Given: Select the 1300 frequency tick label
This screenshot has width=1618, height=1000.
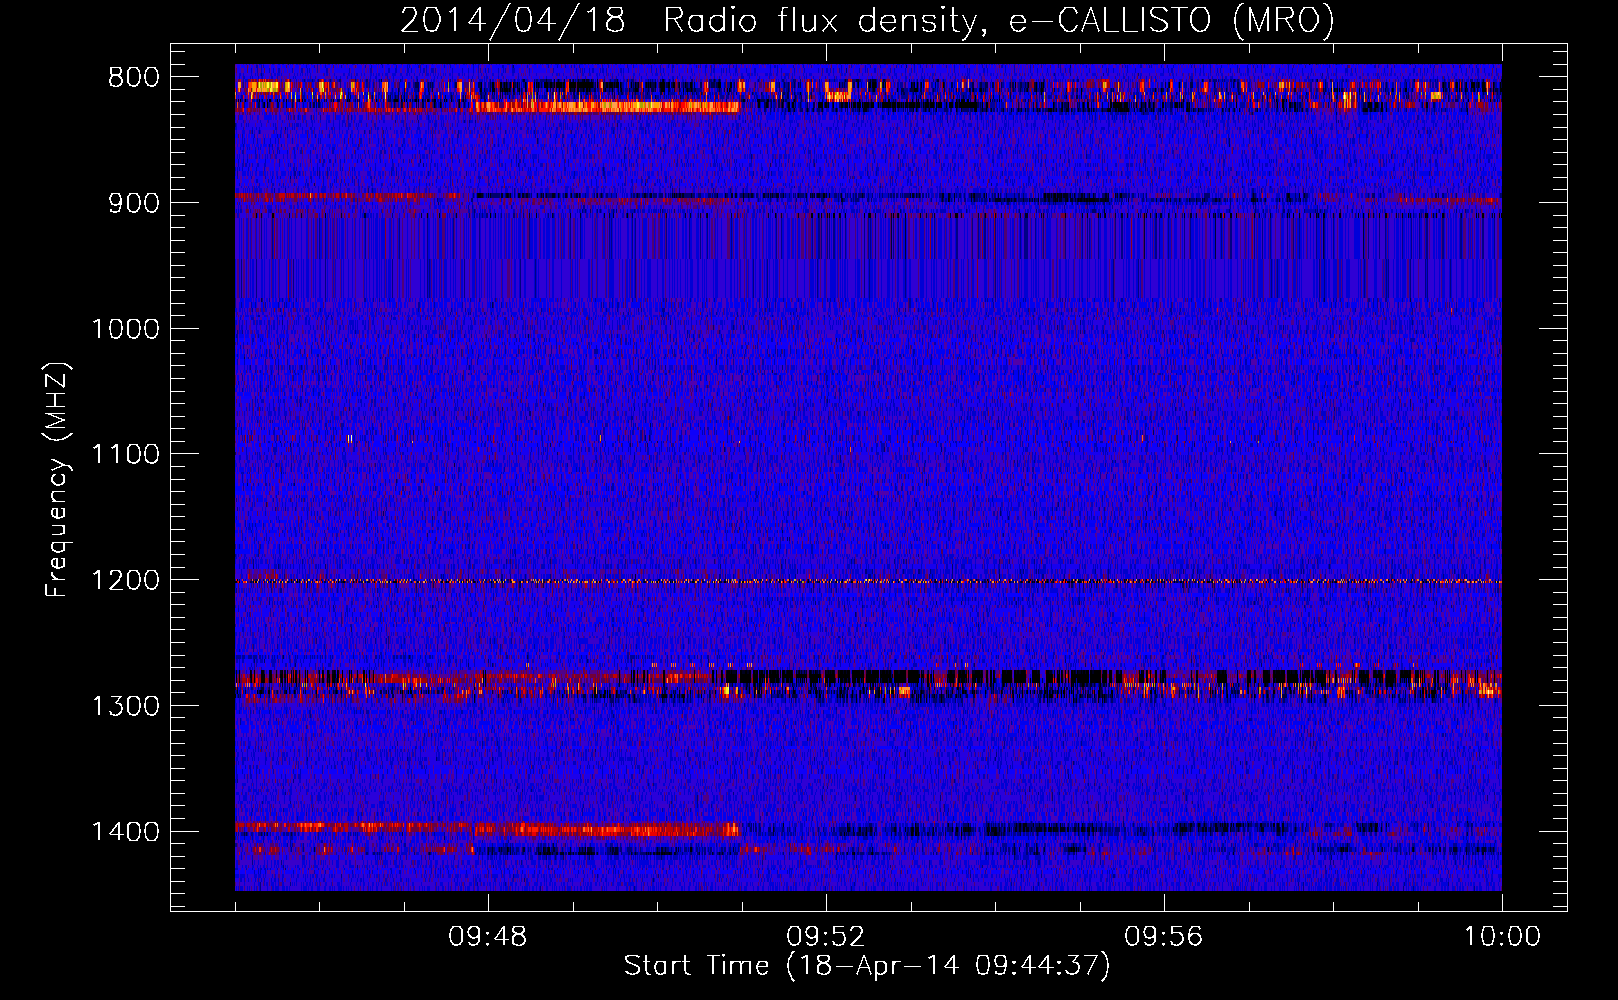Looking at the screenshot, I should click(x=125, y=706).
